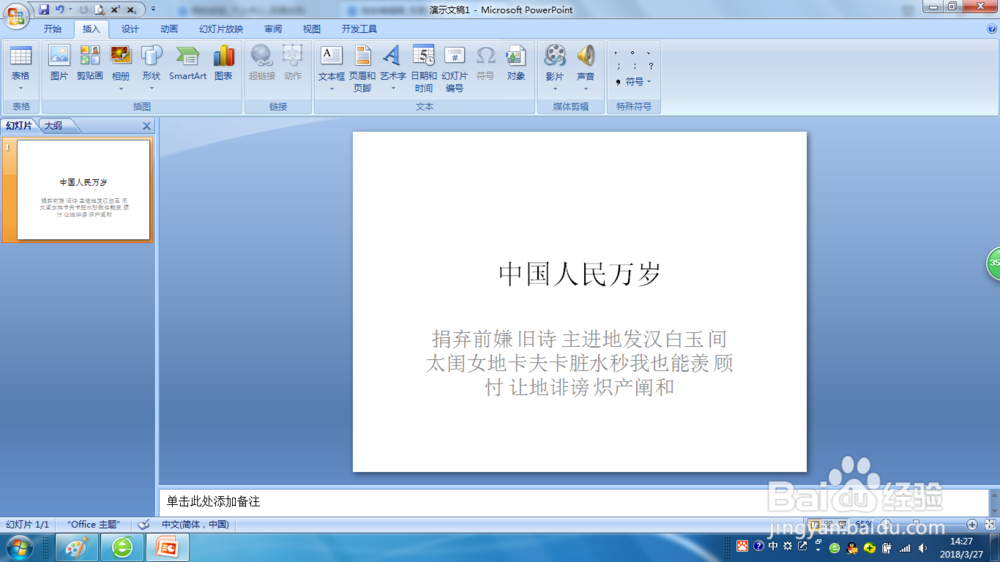Open the Paint app in taskbar
Screen dimensions: 1000x562
click(x=77, y=547)
